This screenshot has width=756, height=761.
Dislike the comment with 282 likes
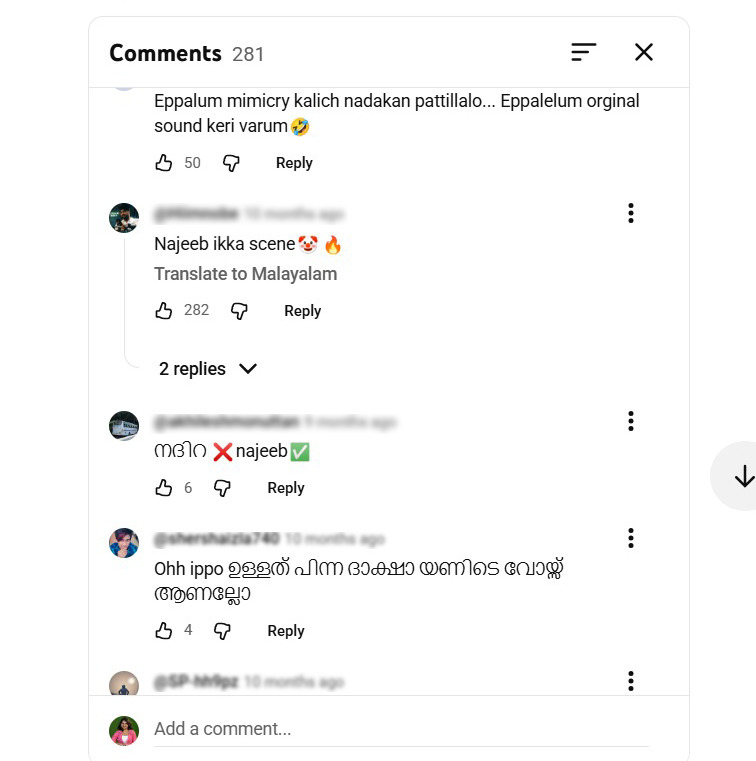point(239,311)
